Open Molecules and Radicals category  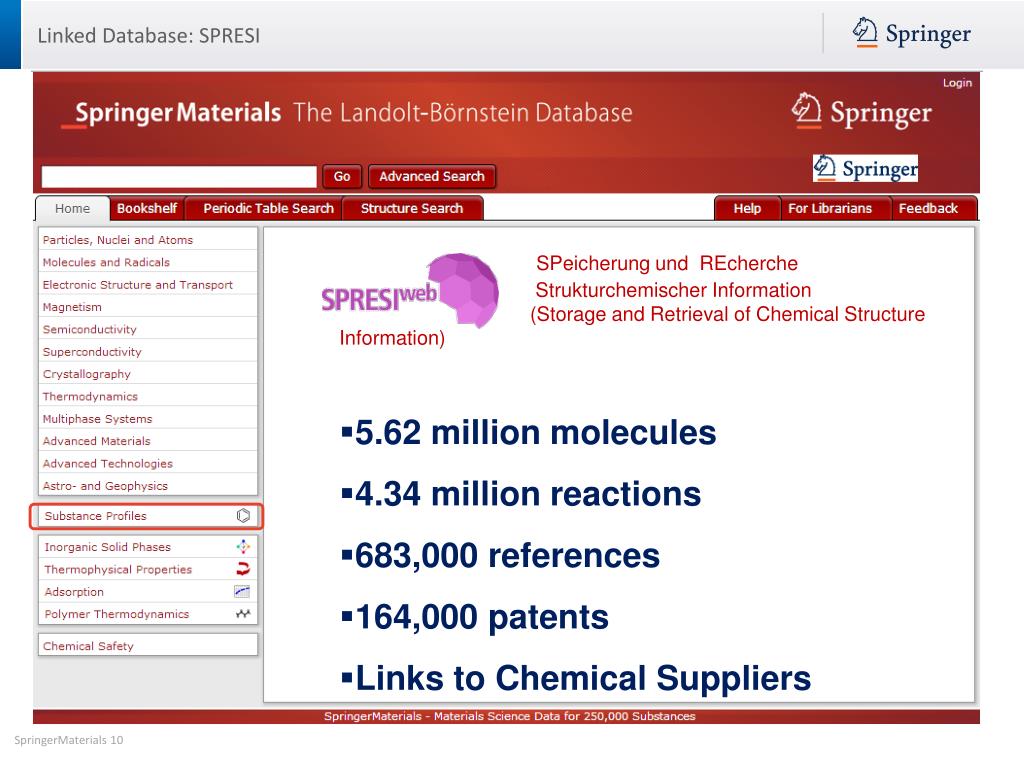click(x=148, y=262)
